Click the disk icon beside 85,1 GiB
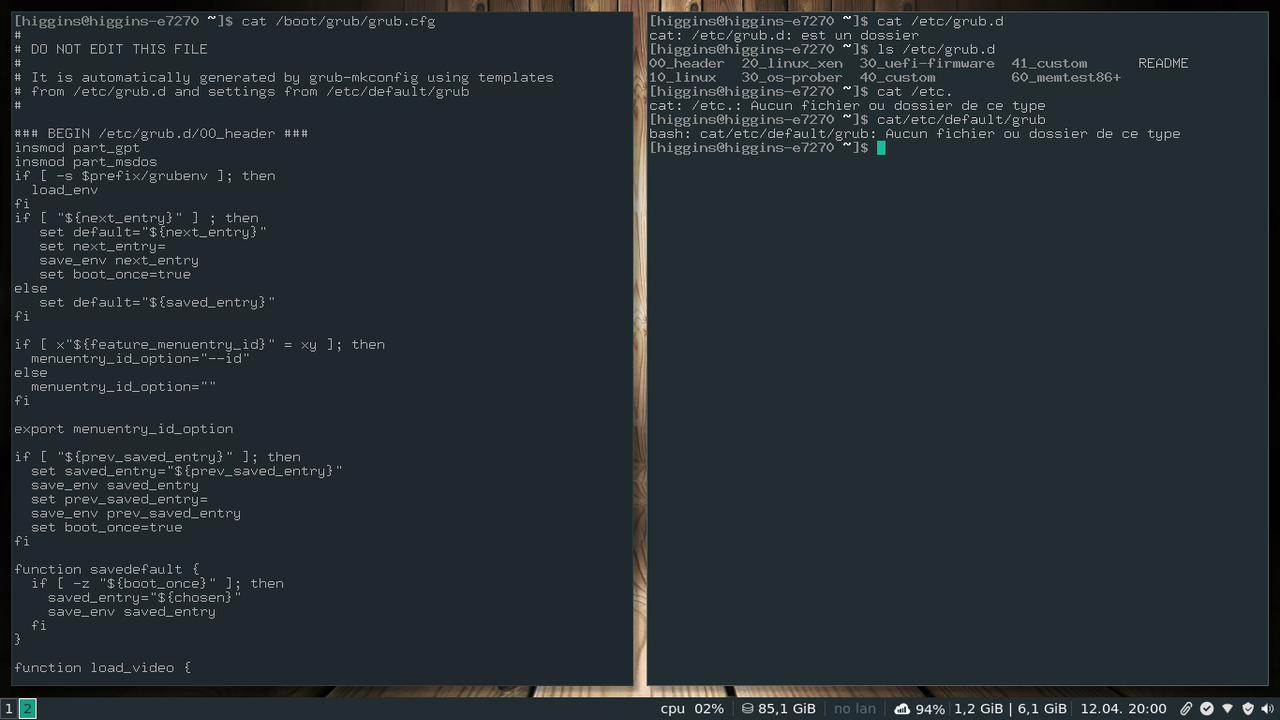The image size is (1280, 720). pyautogui.click(x=747, y=709)
